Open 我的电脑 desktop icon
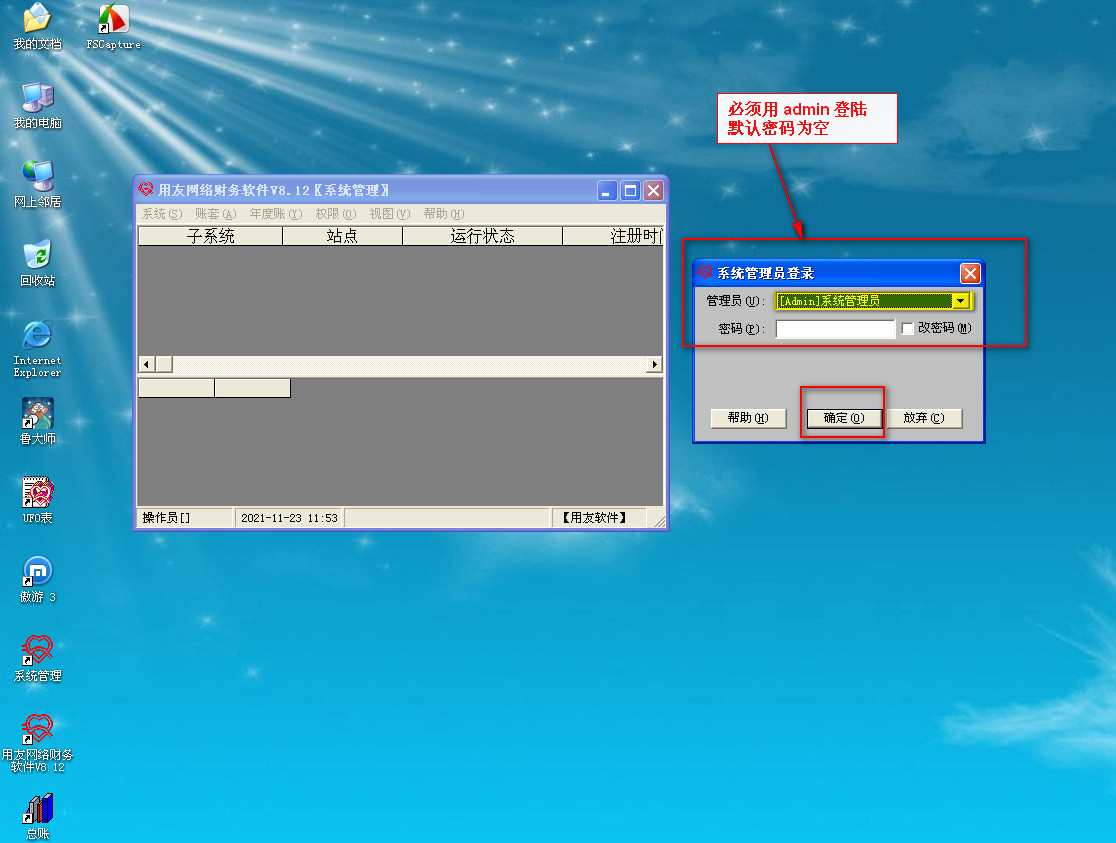This screenshot has height=843, width=1116. coord(37,98)
